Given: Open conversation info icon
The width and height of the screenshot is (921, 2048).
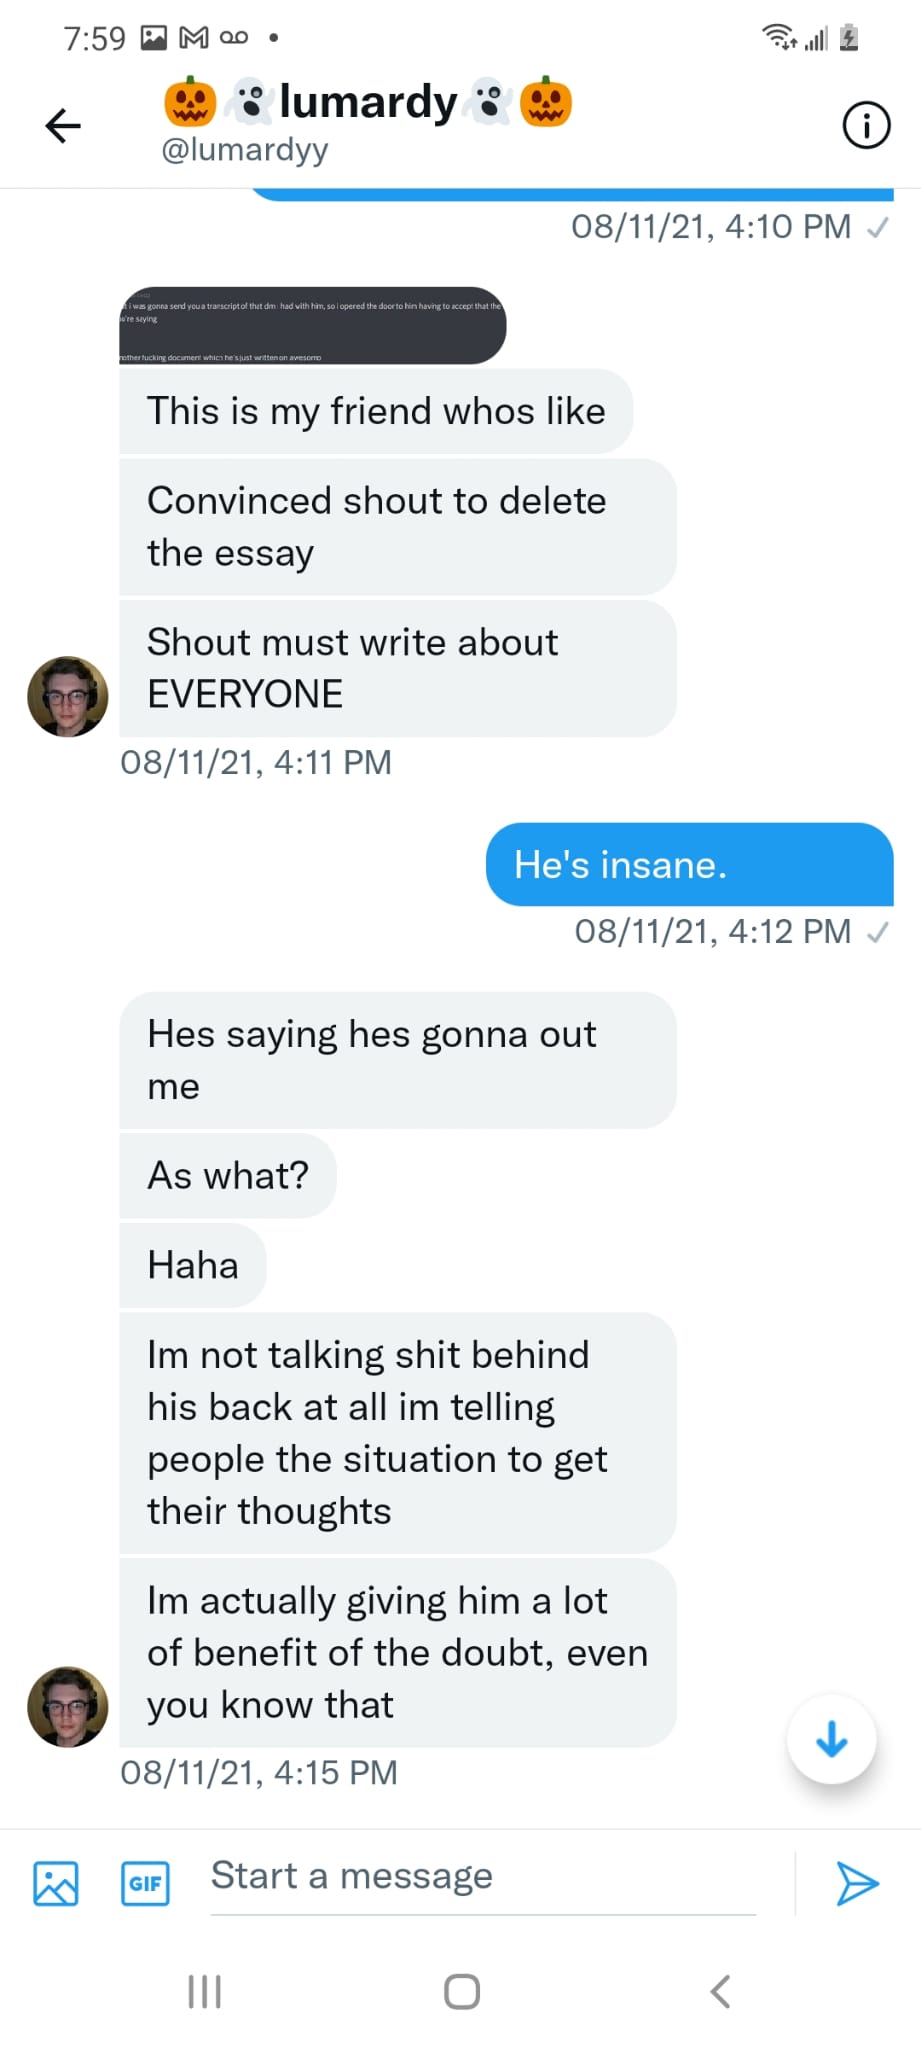Looking at the screenshot, I should (x=865, y=126).
